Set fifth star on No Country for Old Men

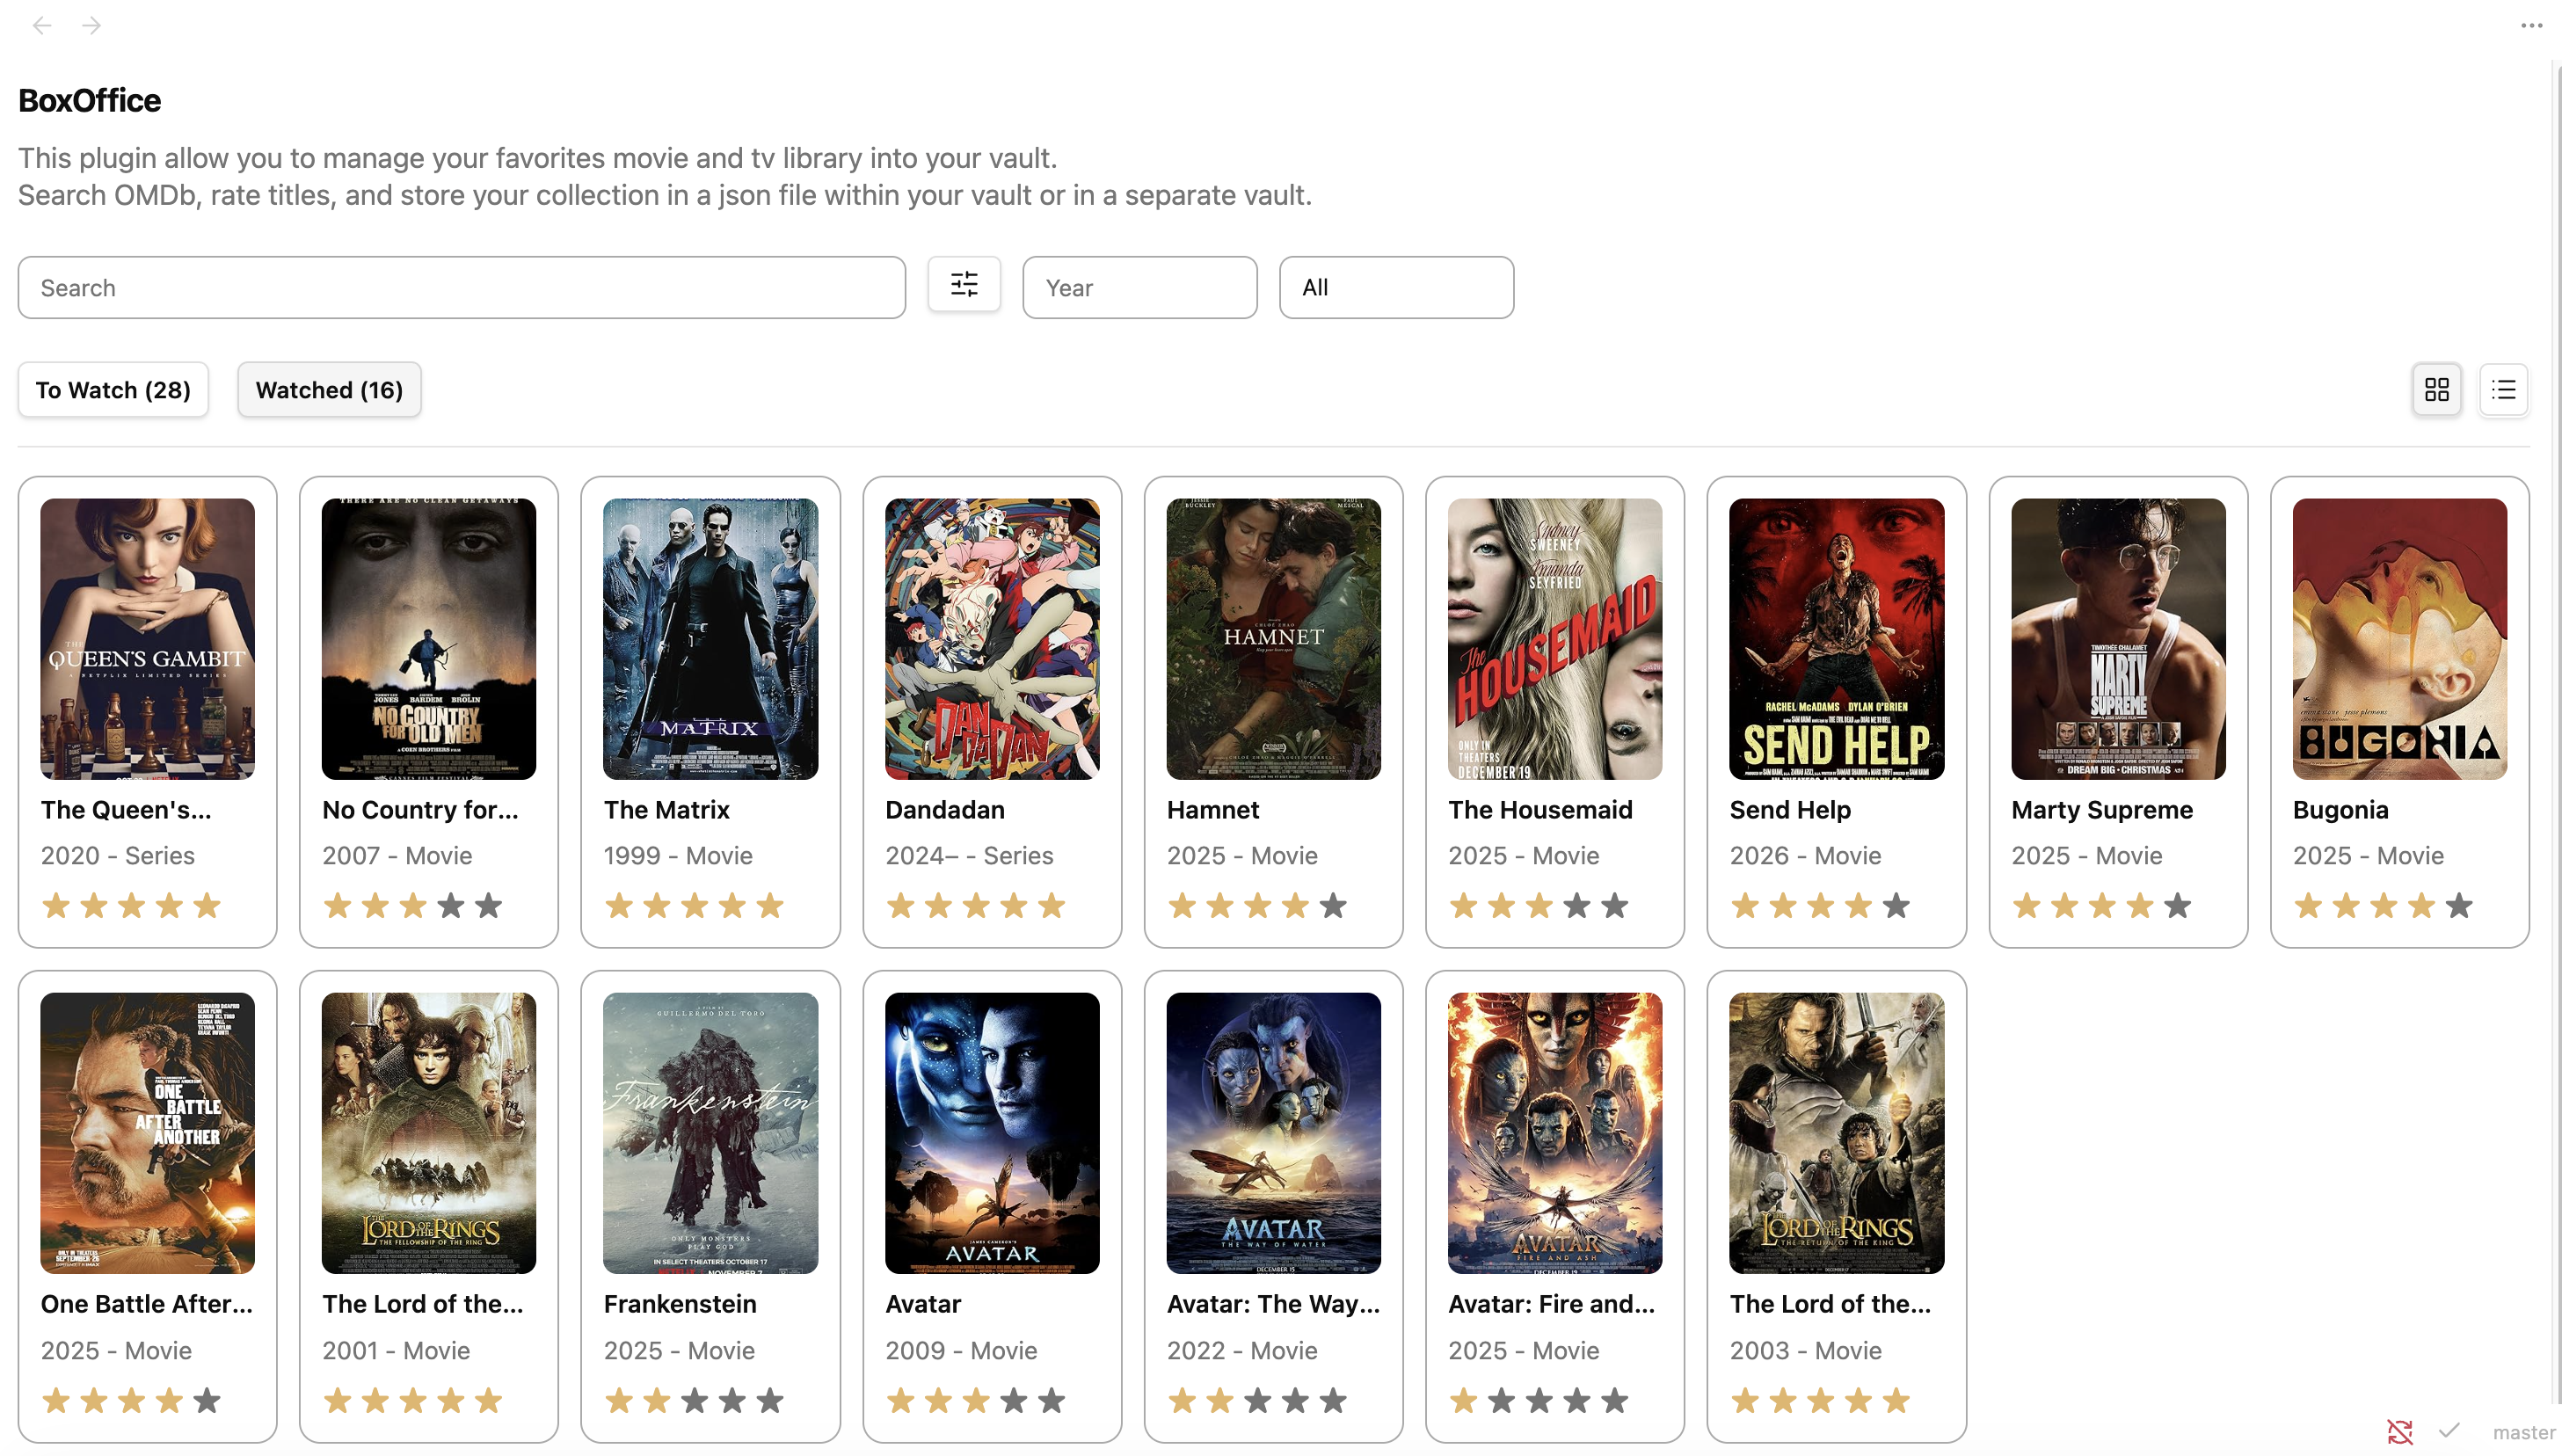488,906
